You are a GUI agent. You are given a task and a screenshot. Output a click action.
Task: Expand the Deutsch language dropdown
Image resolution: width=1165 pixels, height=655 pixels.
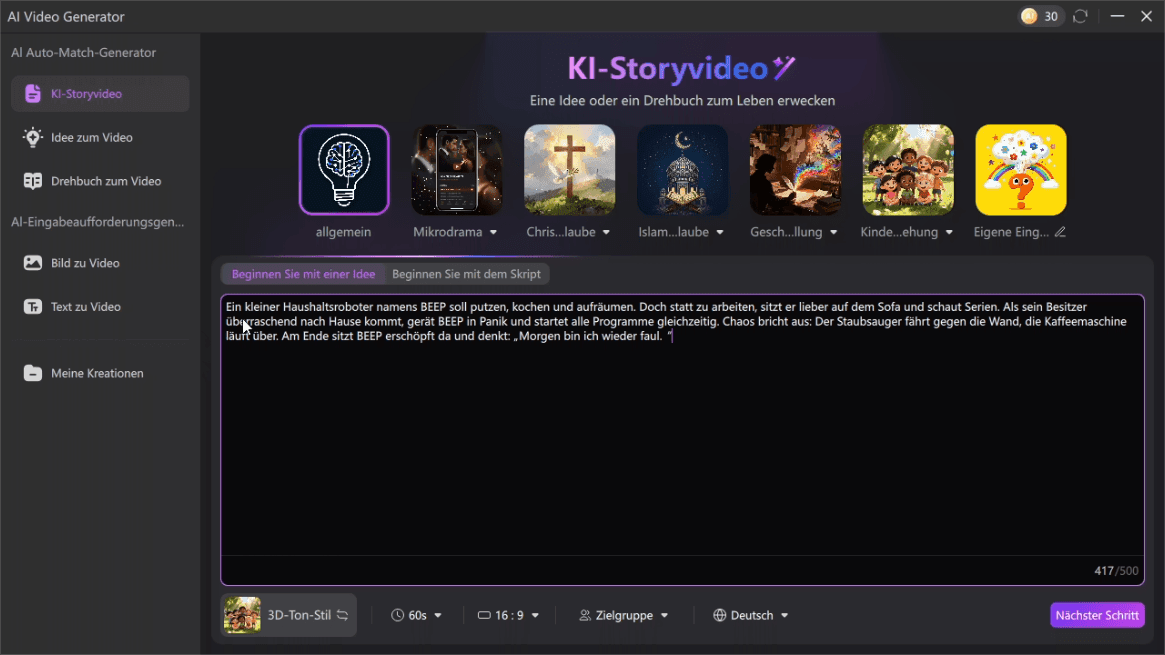pos(750,615)
